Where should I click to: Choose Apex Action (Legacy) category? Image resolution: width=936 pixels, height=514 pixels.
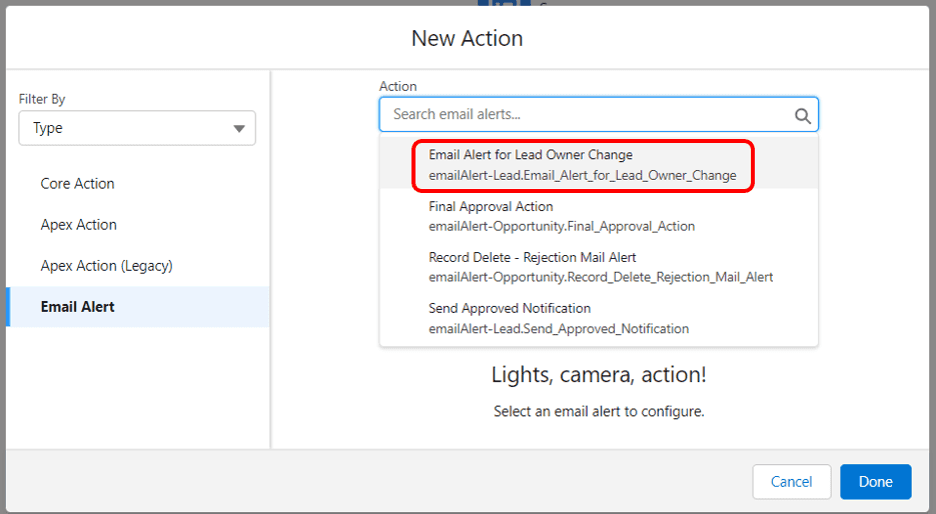coord(106,266)
